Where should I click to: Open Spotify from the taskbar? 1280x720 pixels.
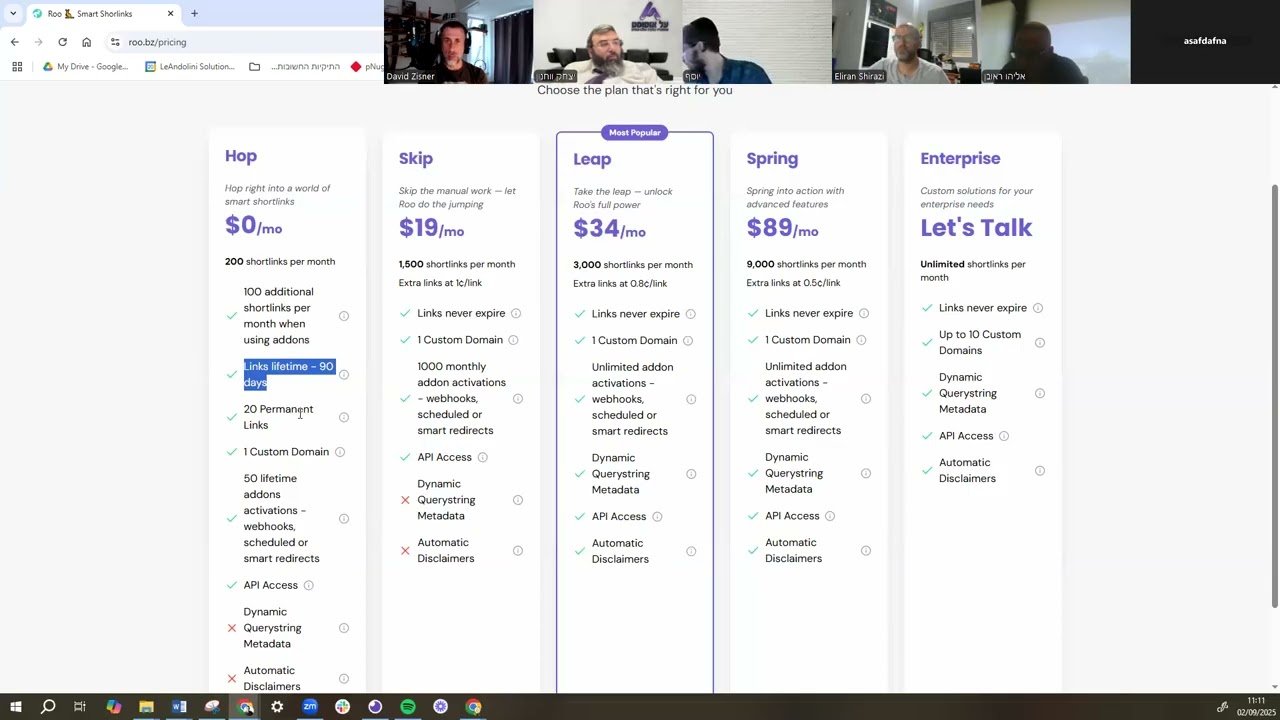408,707
